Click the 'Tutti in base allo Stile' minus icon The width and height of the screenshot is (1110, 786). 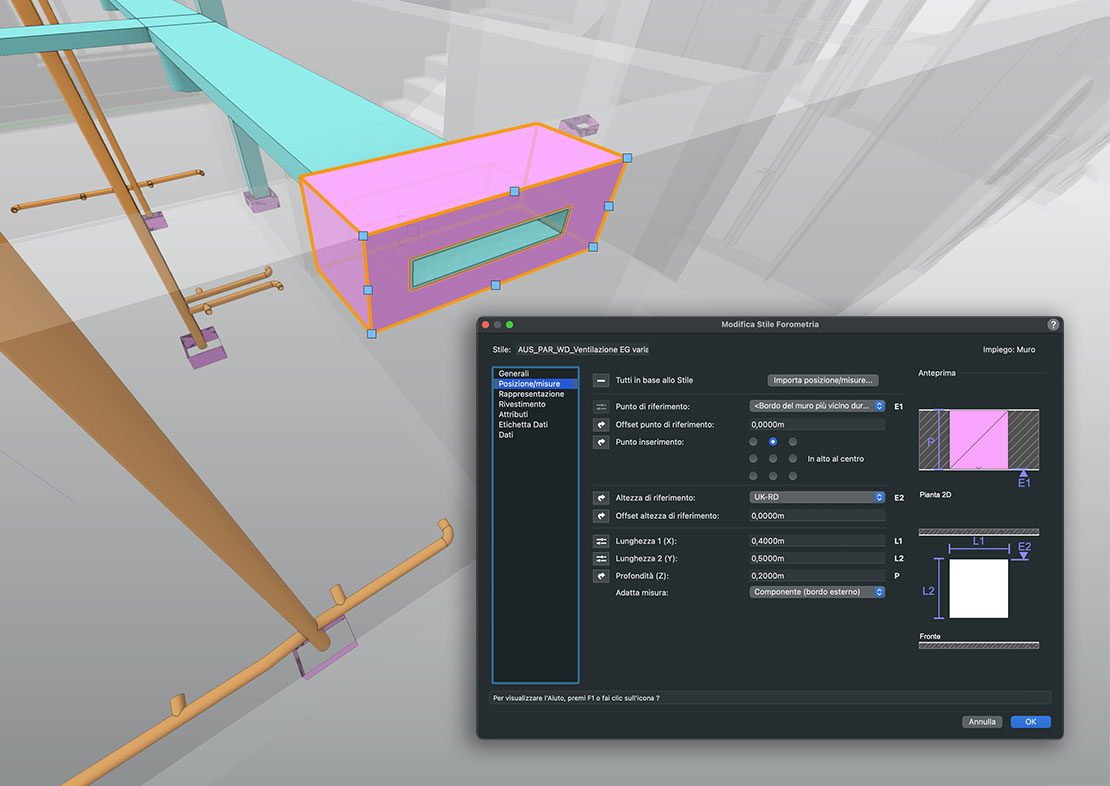click(601, 380)
